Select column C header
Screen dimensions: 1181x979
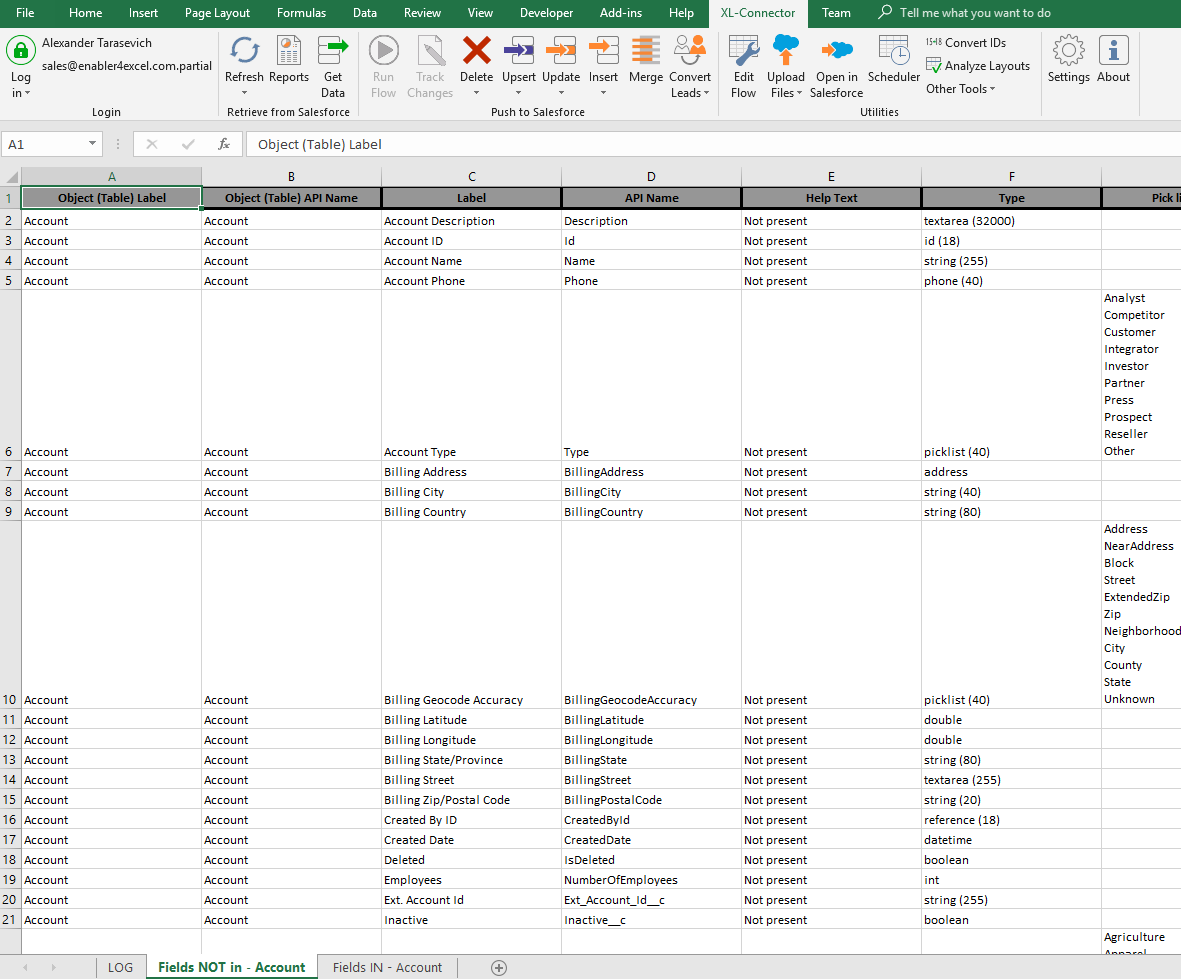coord(471,177)
